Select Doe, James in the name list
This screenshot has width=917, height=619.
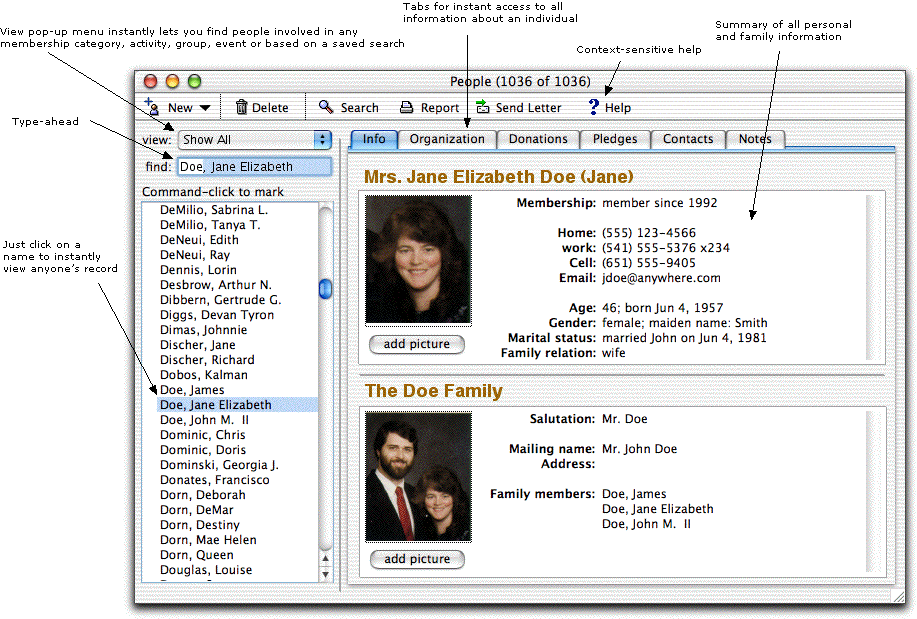tap(192, 390)
